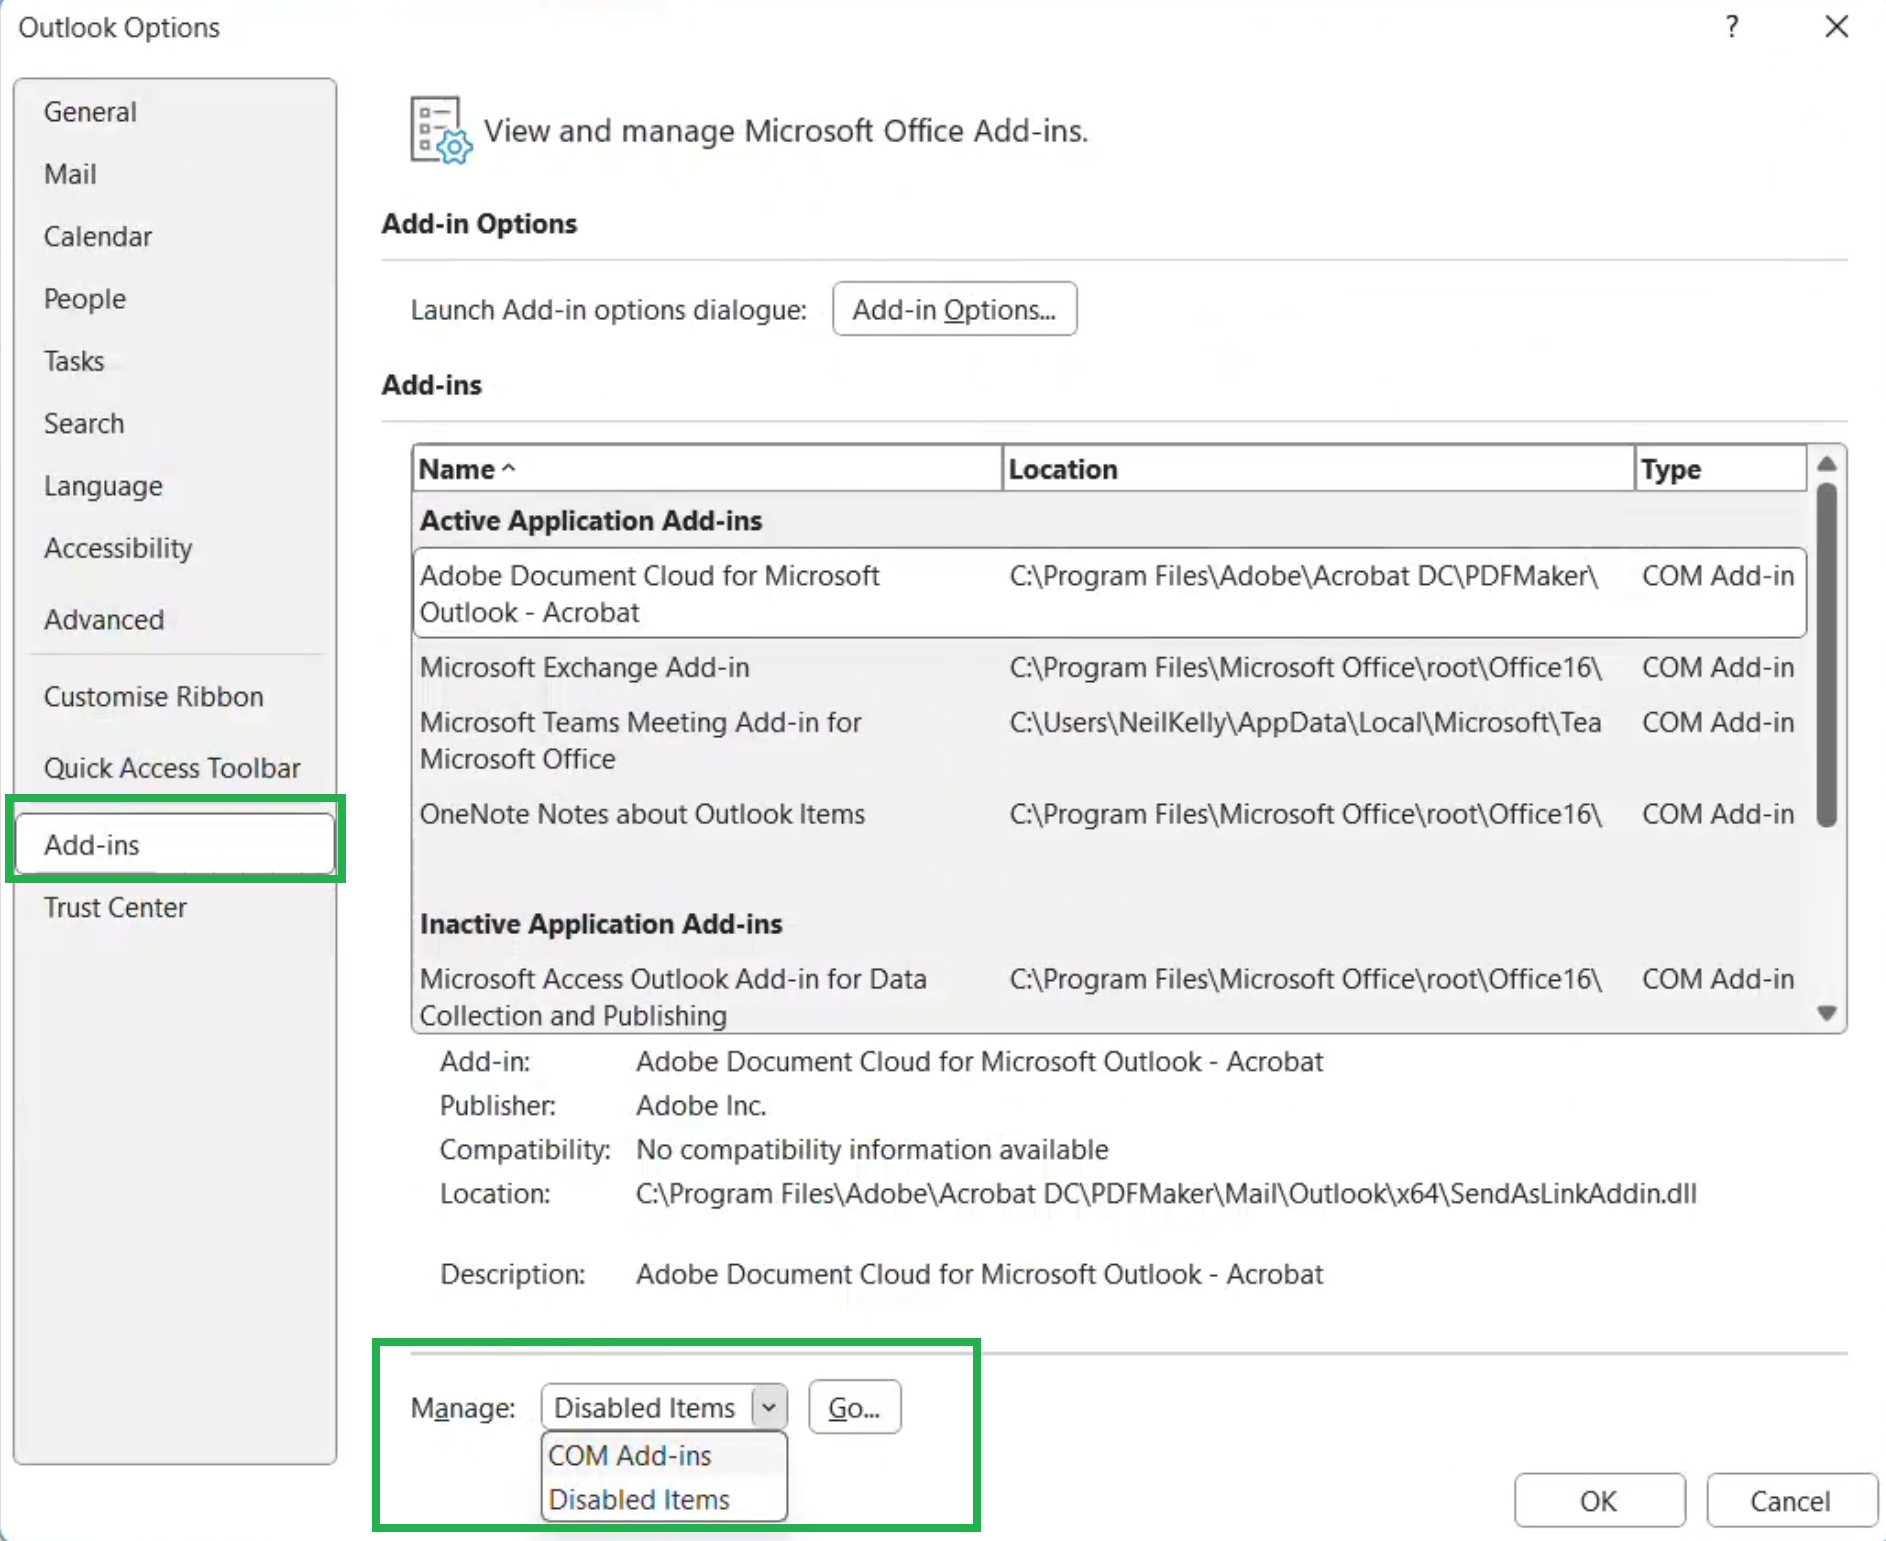The height and width of the screenshot is (1541, 1886).
Task: Click the add-ins list scroll down arrow
Action: click(x=1827, y=1013)
